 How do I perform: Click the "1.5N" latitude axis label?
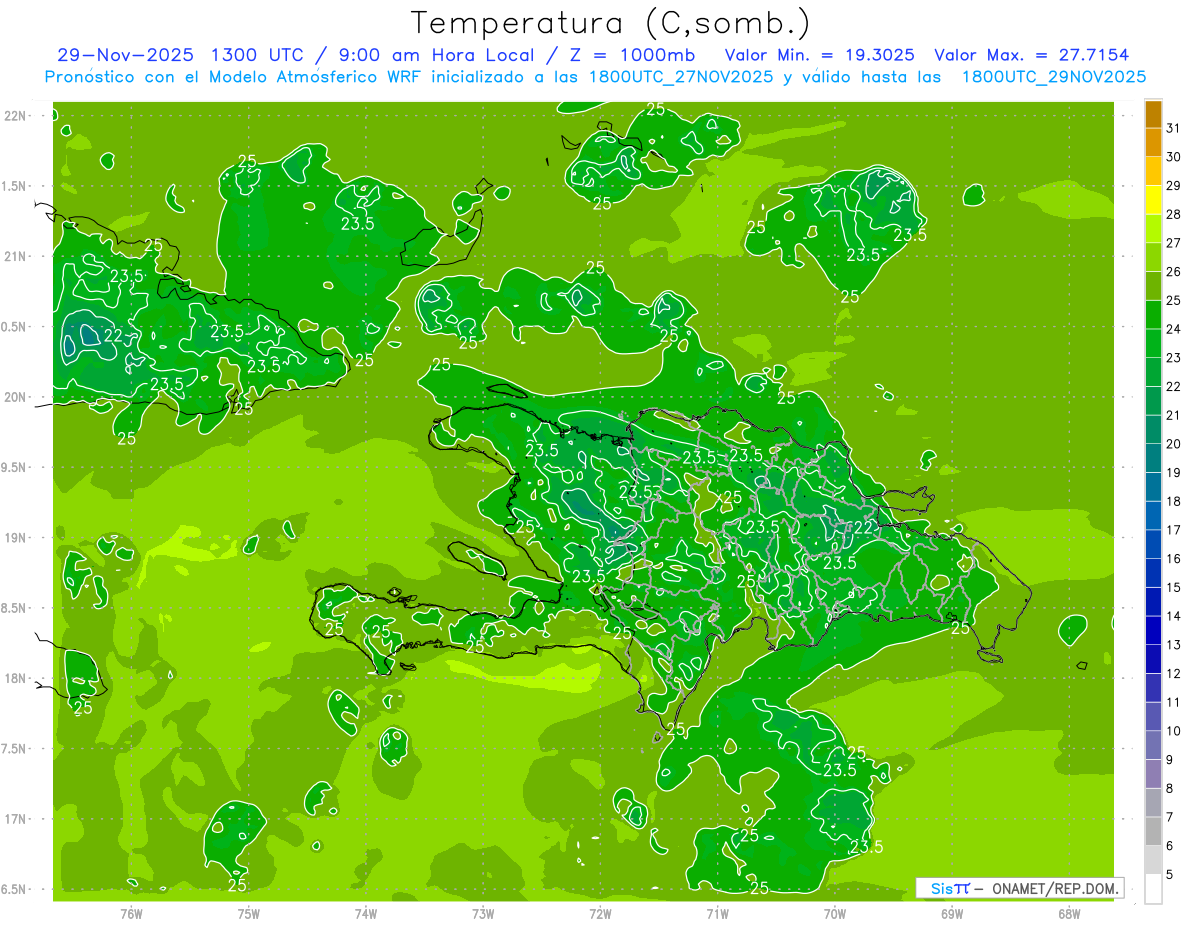15,186
